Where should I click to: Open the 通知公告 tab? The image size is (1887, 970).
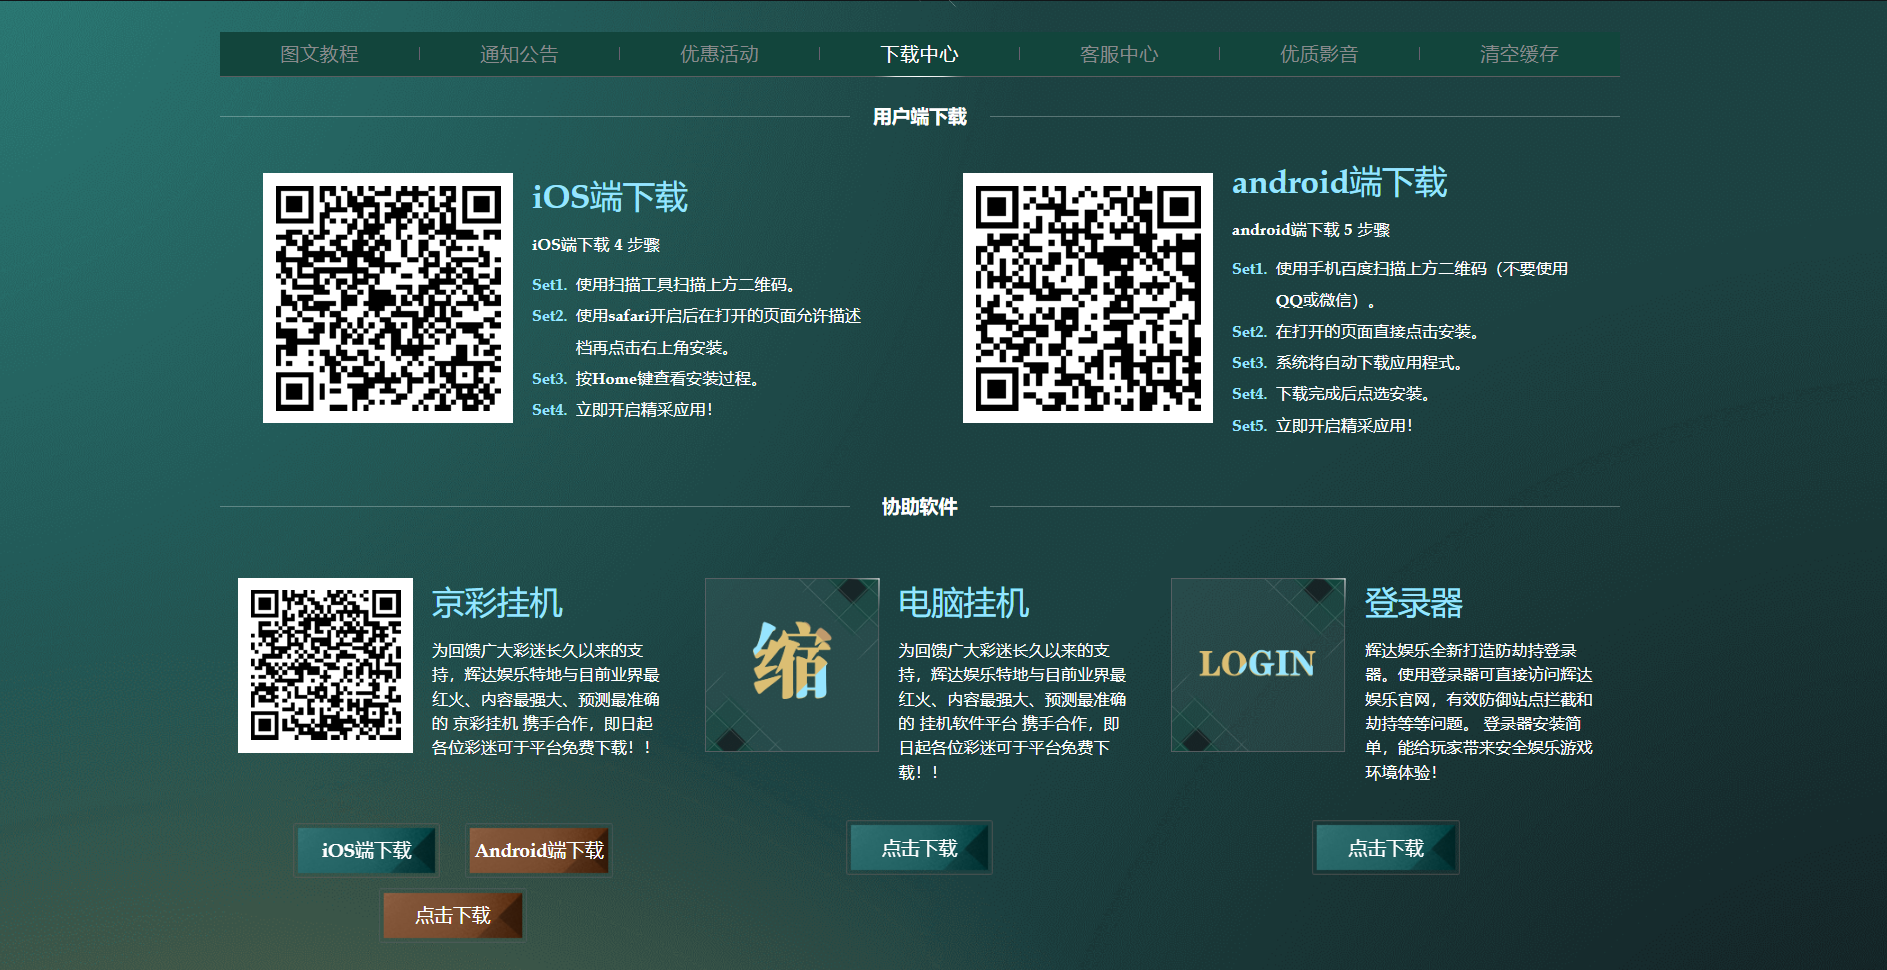pos(520,54)
